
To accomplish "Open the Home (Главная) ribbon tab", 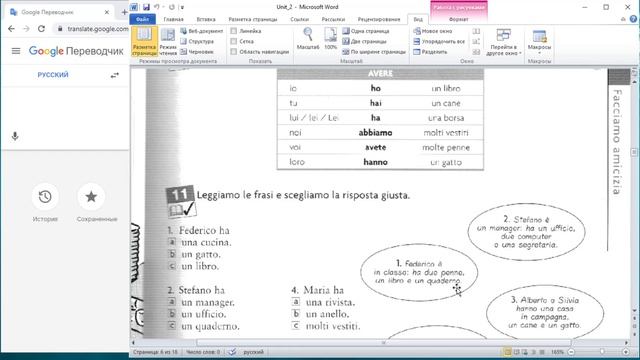I will point(173,19).
